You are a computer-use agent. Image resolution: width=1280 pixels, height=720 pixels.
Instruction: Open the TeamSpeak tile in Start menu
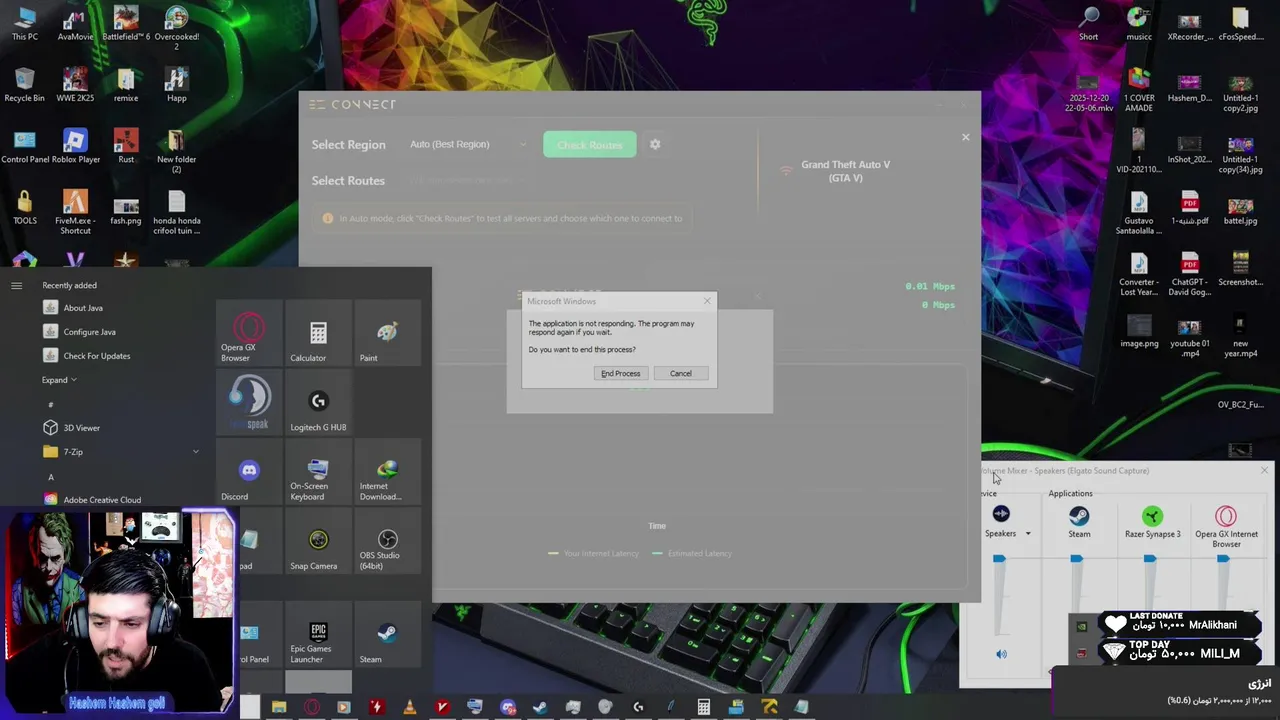tap(249, 402)
